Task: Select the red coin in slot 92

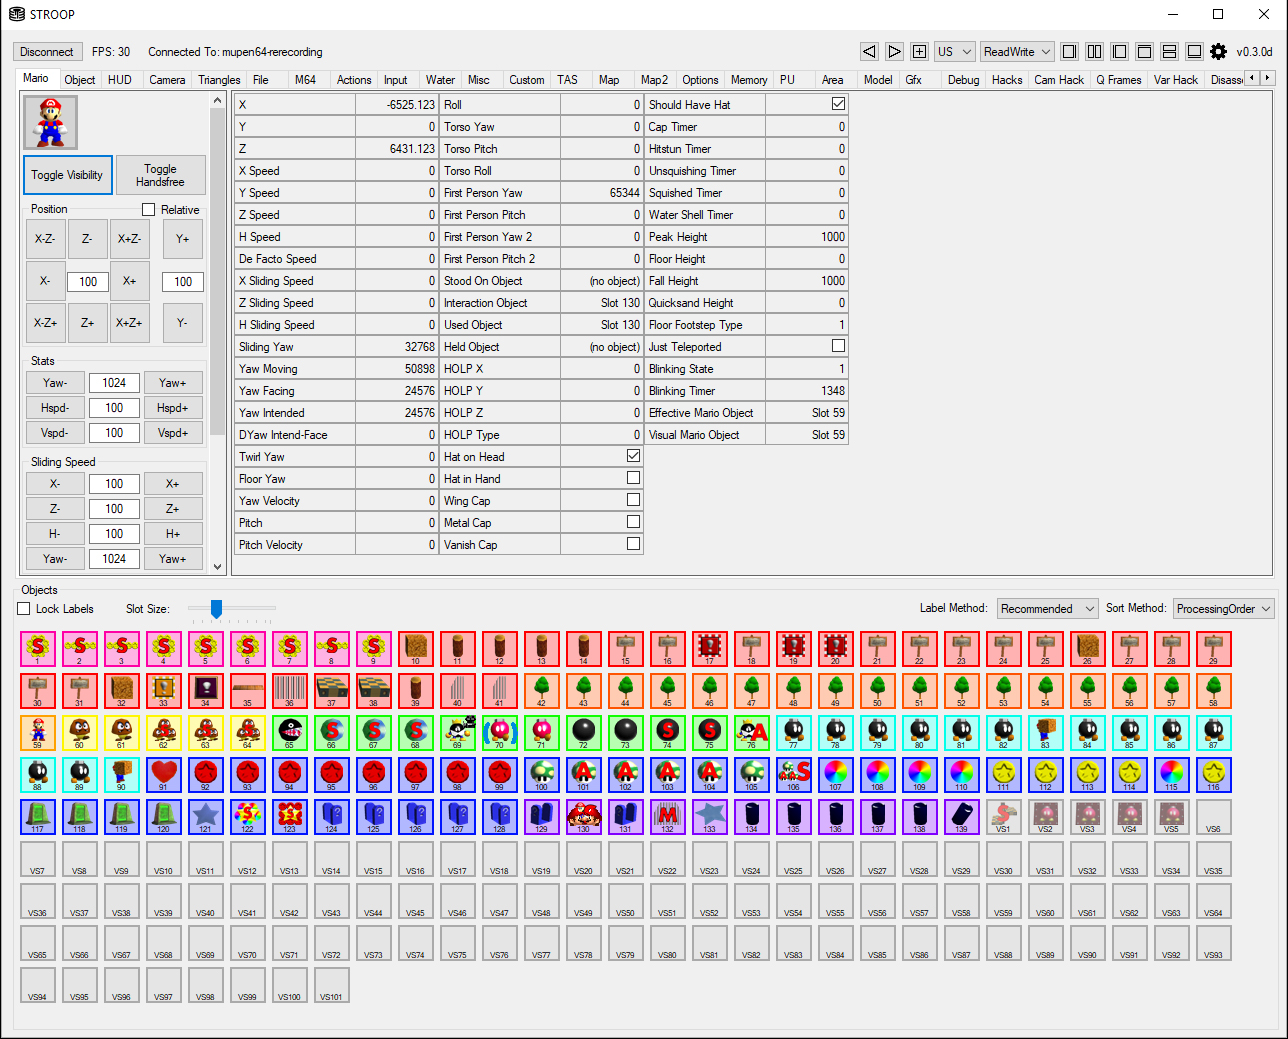Action: 206,775
